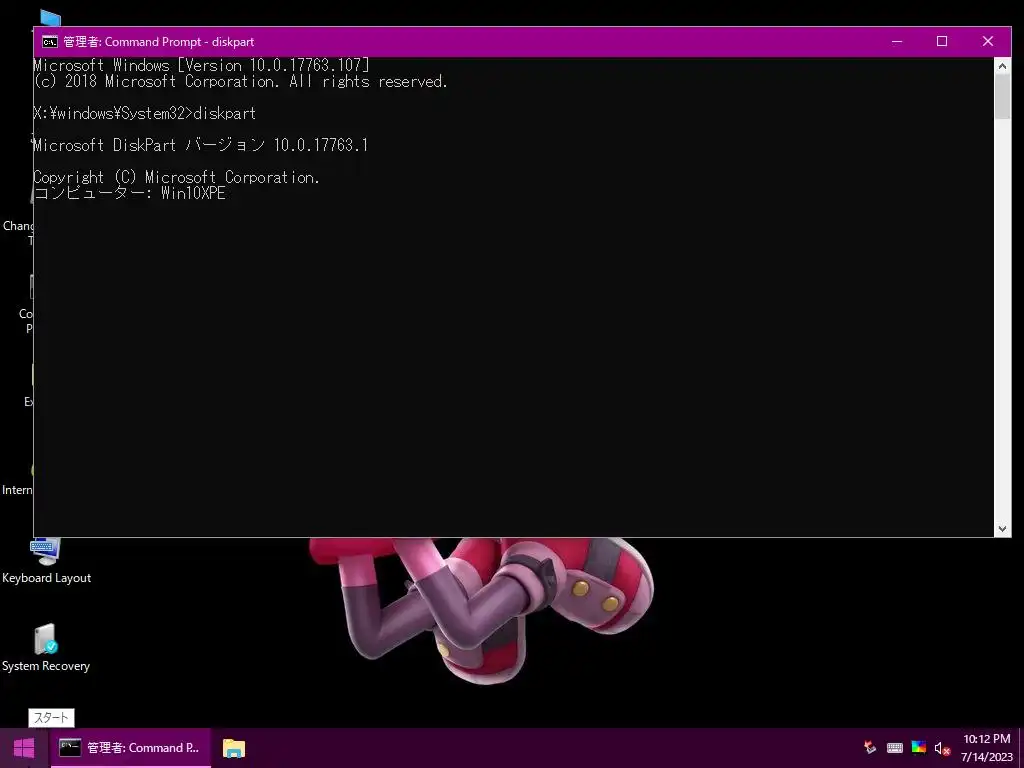Open the keyboard tray icon
Screen dimensions: 1024x768
pos(895,748)
